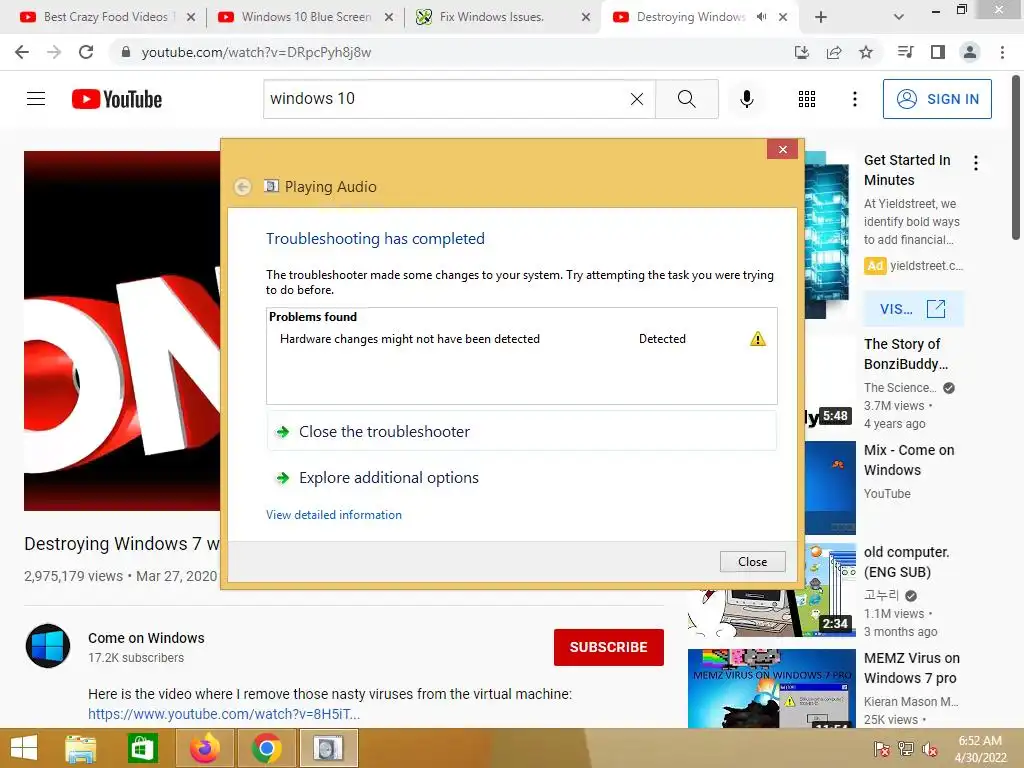Switch to Best Crazy Food Videos tab
Viewport: 1024px width, 768px height.
(x=105, y=17)
